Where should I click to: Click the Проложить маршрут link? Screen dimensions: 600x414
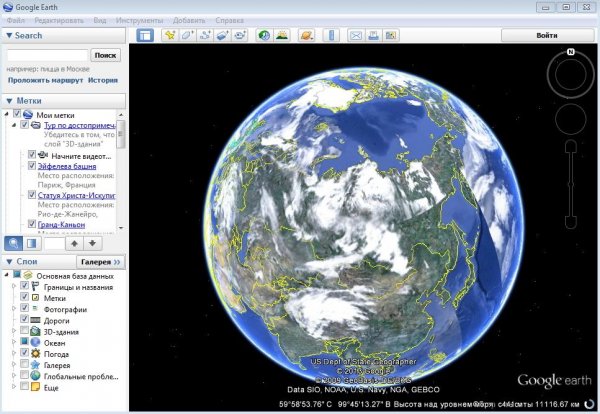(x=46, y=80)
